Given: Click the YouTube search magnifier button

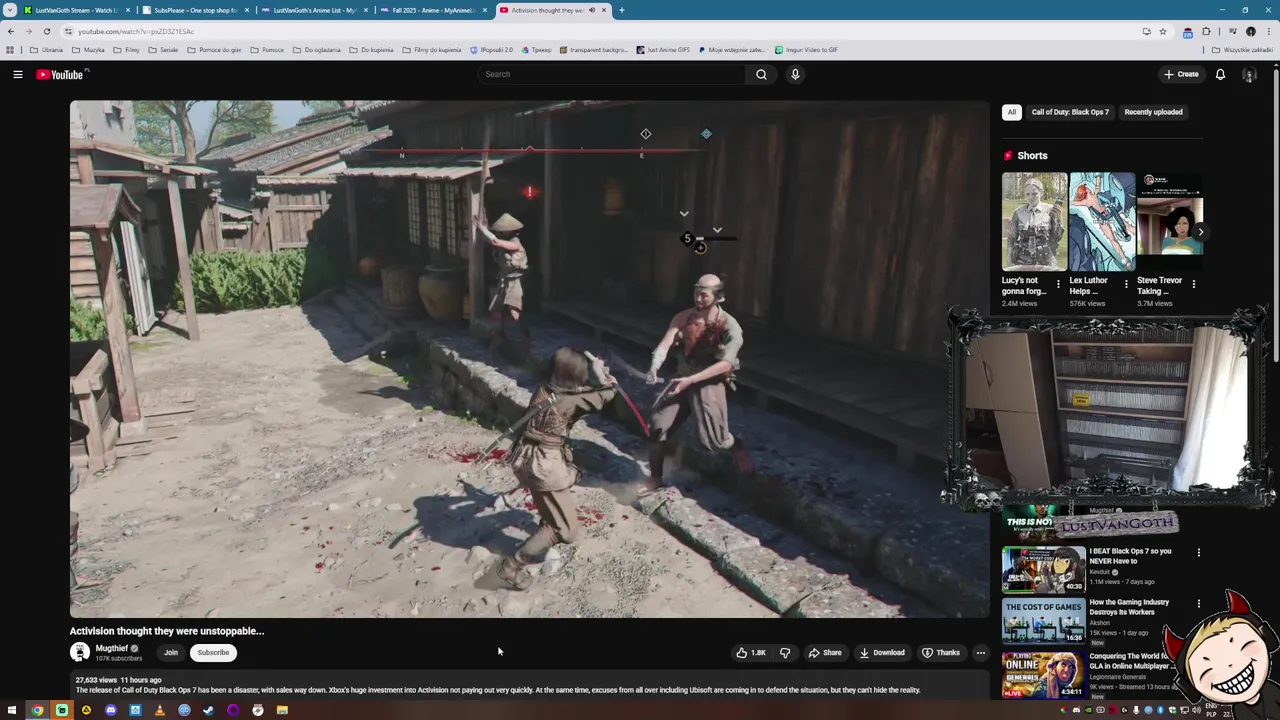Looking at the screenshot, I should [x=761, y=74].
